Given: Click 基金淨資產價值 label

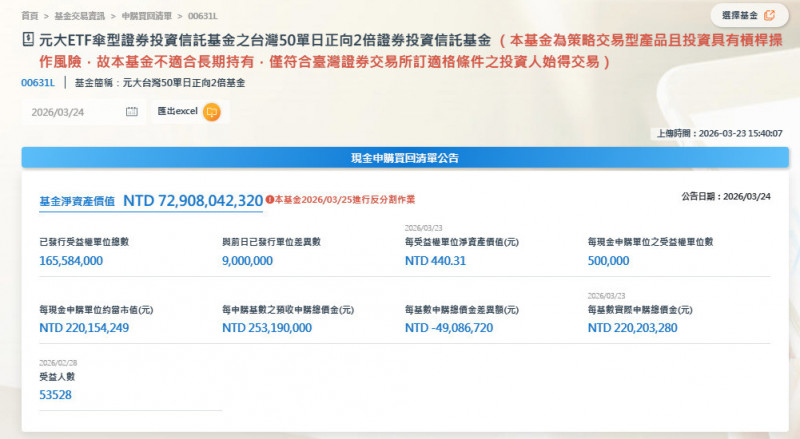Looking at the screenshot, I should pyautogui.click(x=77, y=201).
